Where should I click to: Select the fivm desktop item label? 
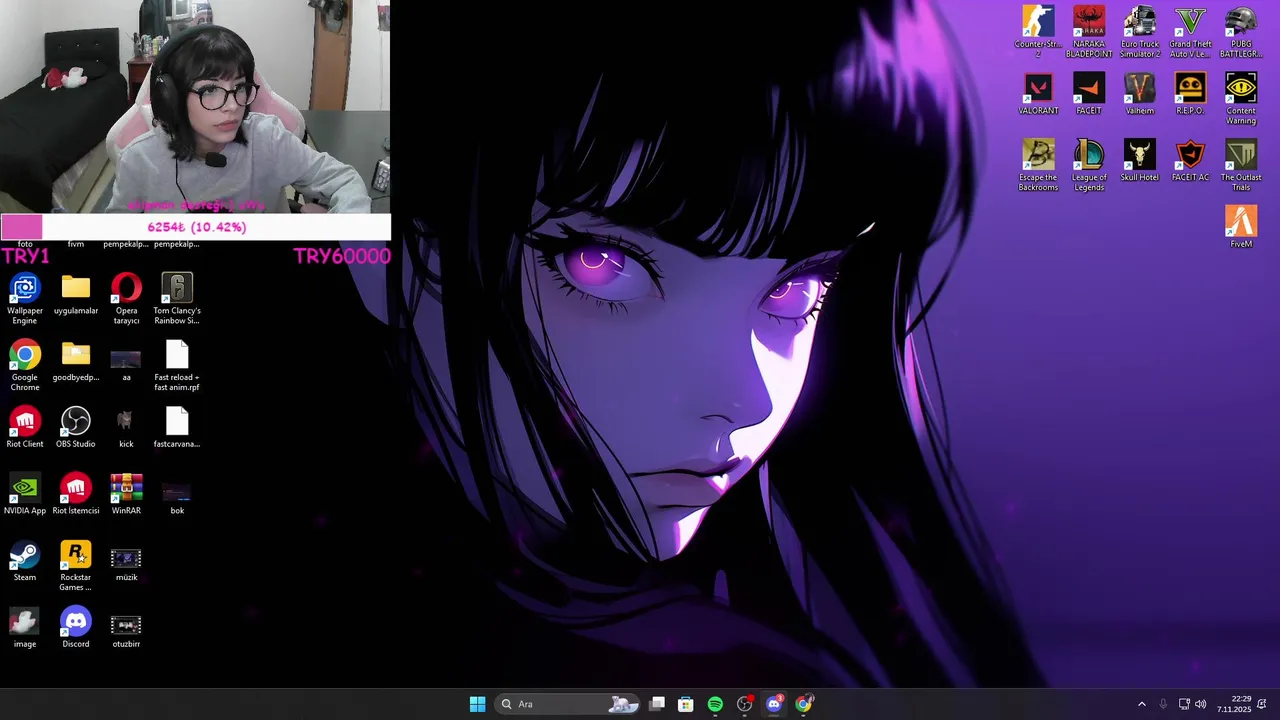(76, 244)
